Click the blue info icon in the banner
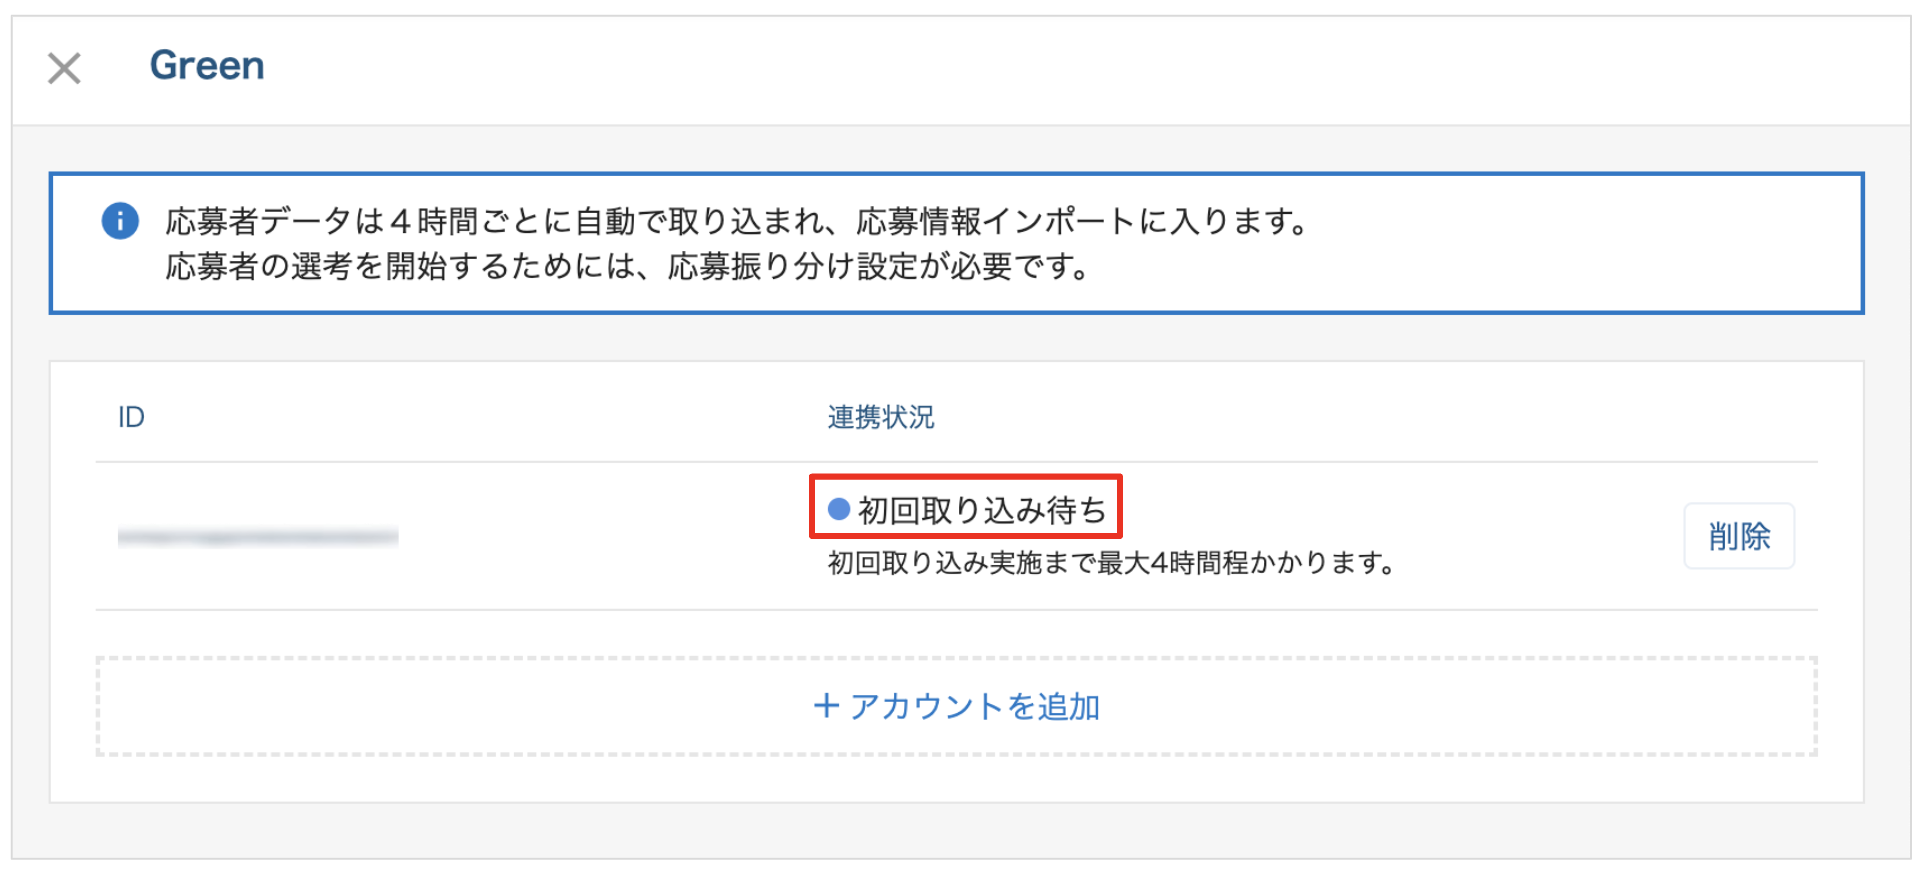This screenshot has height=874, width=1924. click(120, 221)
